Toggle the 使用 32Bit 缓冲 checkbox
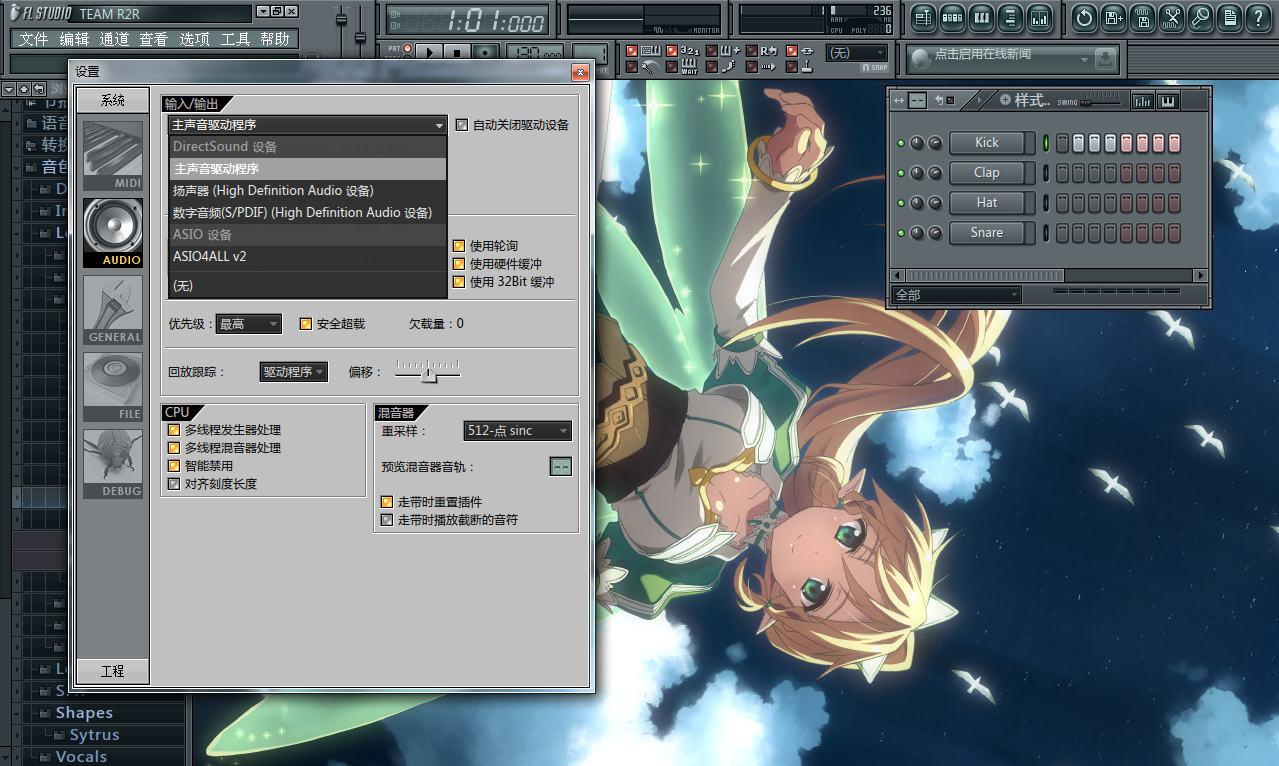 (459, 282)
